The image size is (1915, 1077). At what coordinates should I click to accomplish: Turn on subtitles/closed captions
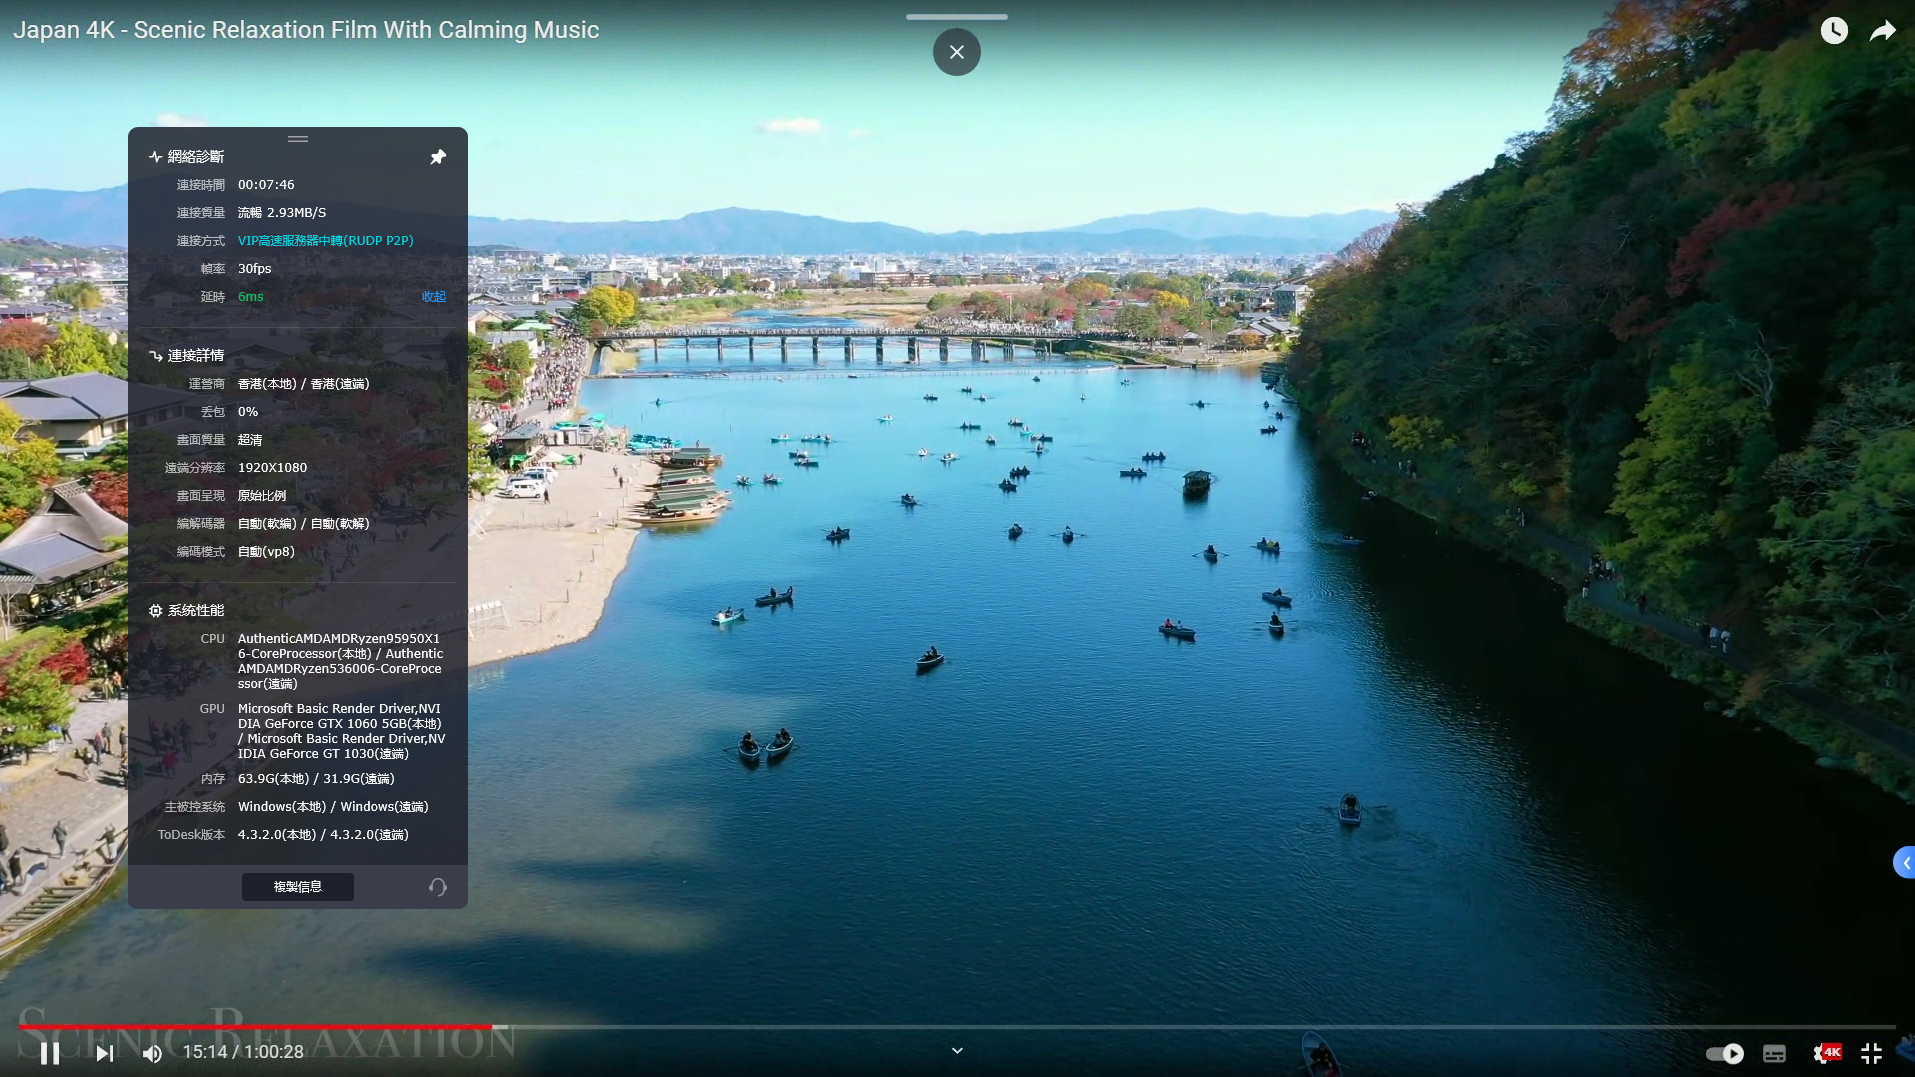pyautogui.click(x=1774, y=1053)
